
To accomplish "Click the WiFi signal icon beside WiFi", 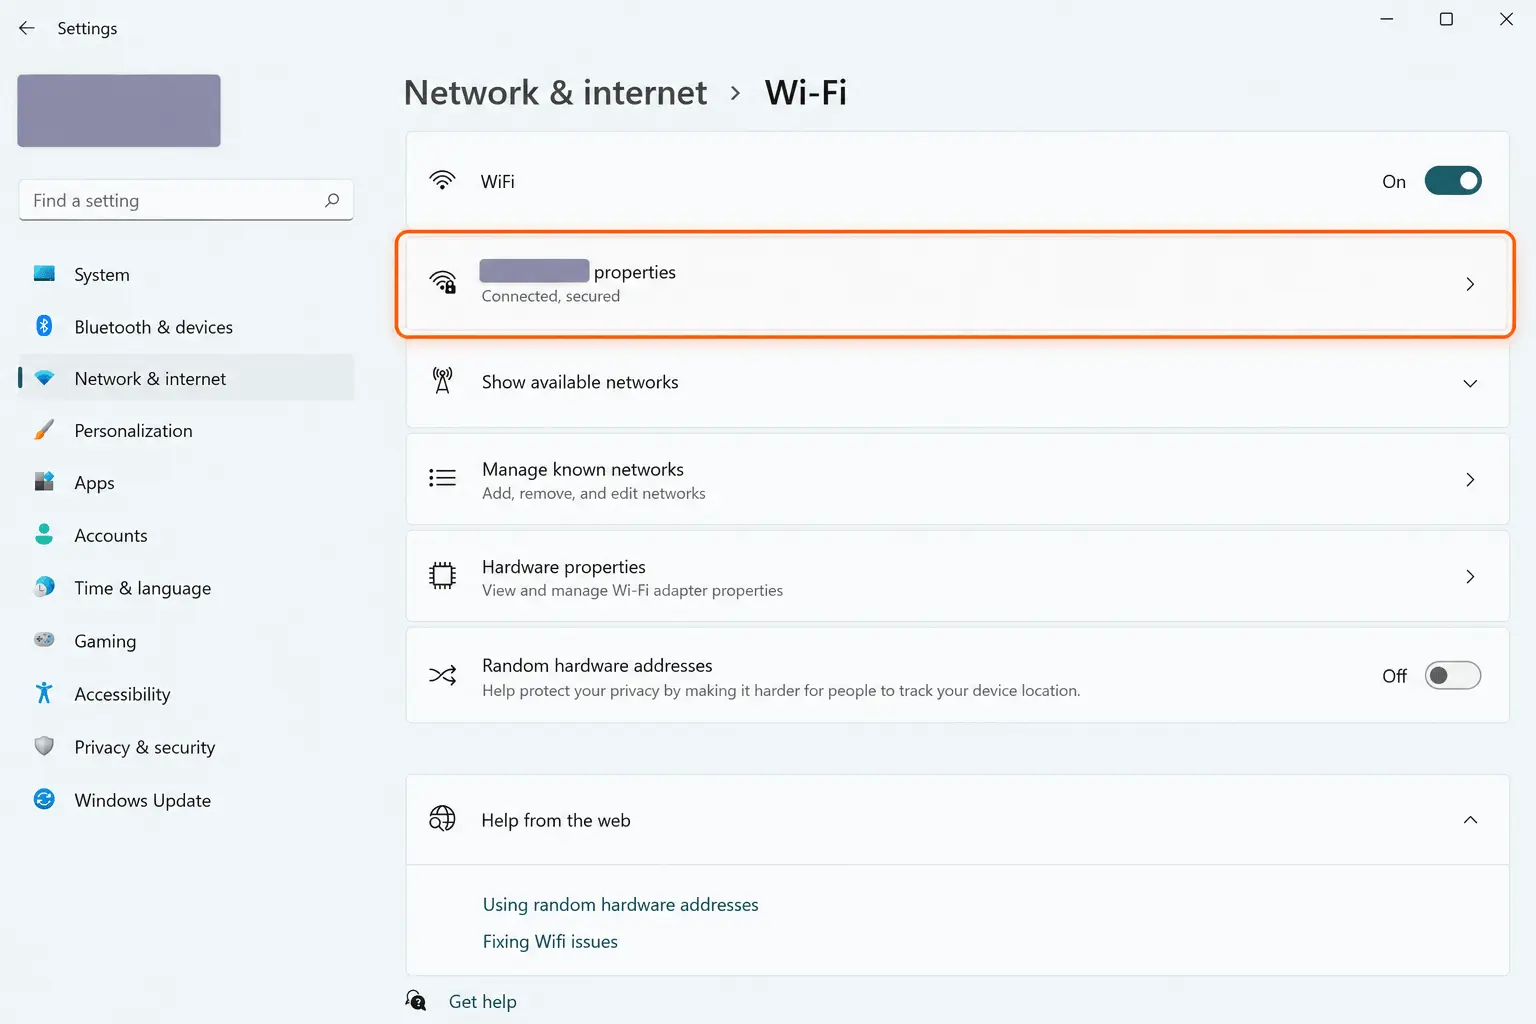I will pos(442,181).
